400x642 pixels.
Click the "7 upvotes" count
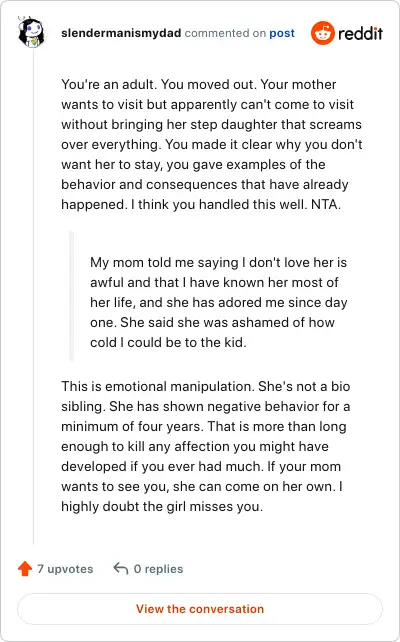pos(65,569)
